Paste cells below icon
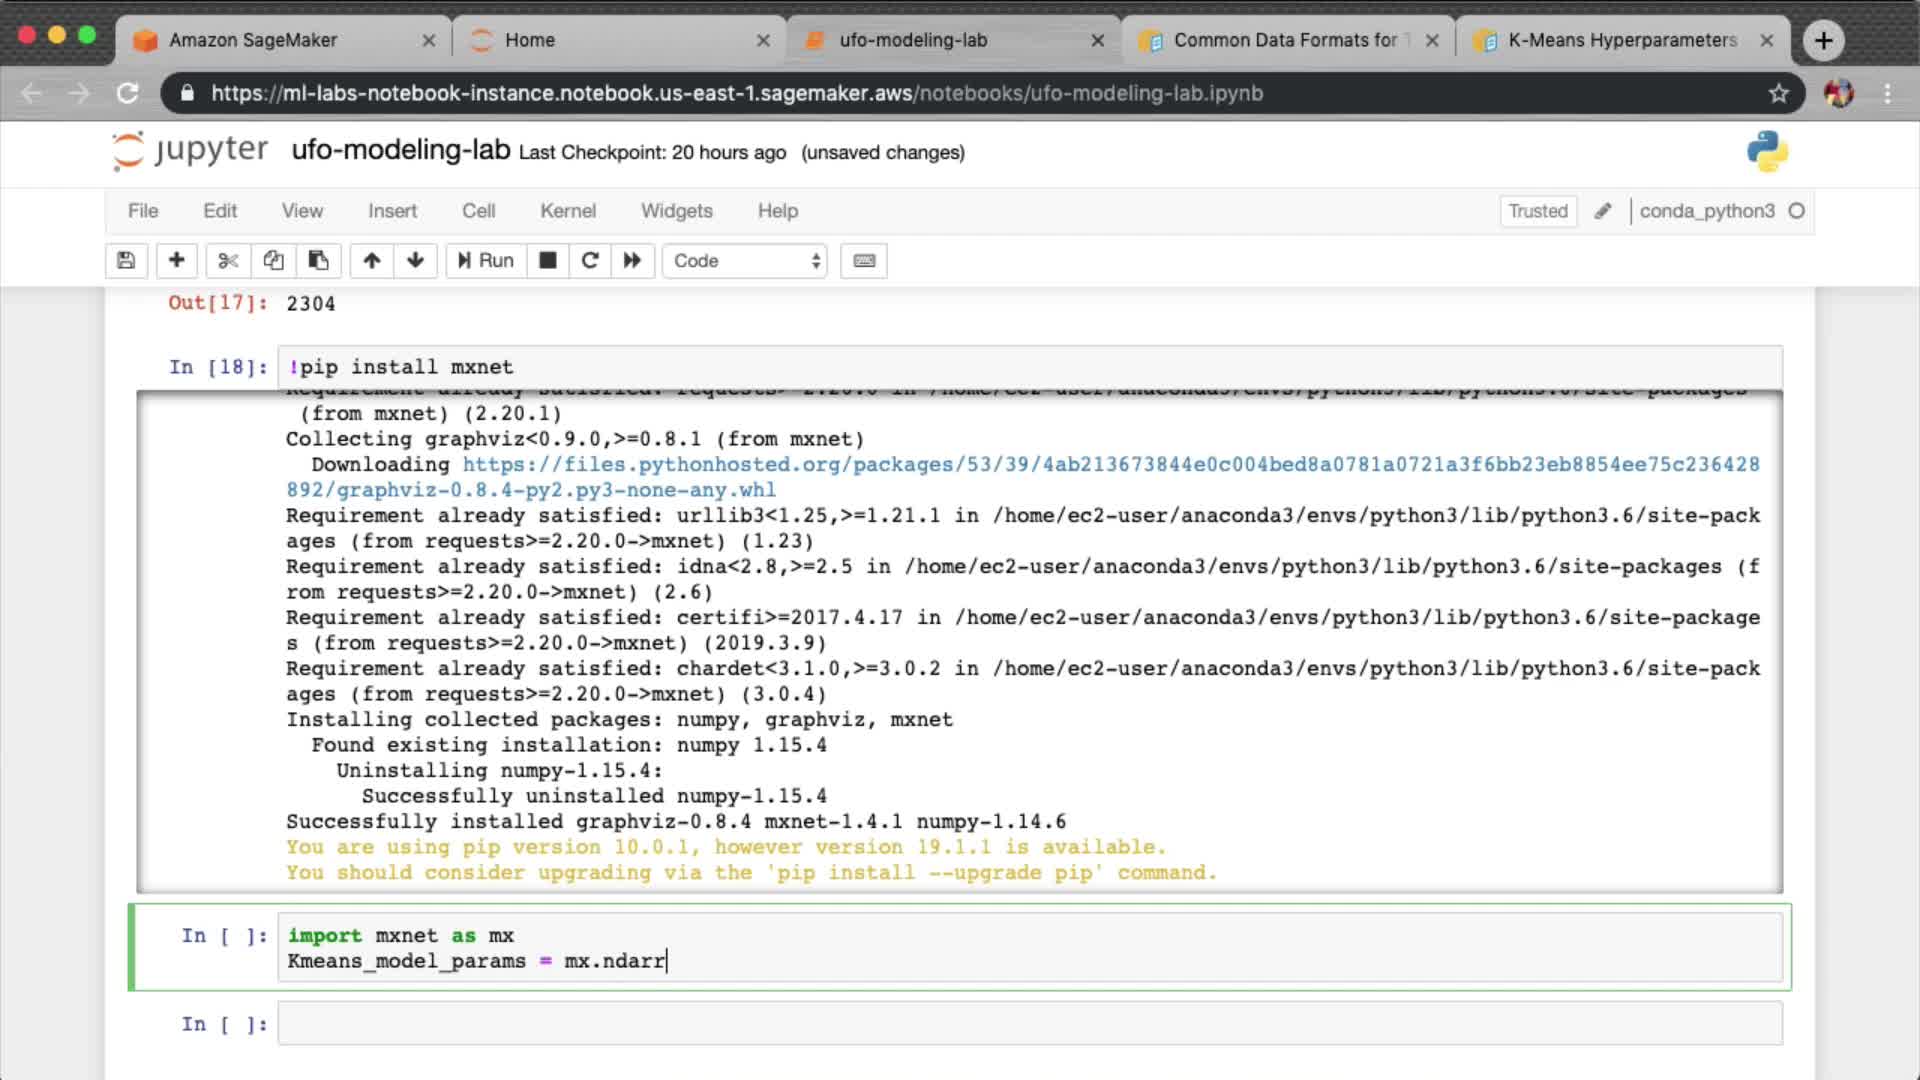The height and width of the screenshot is (1080, 1920). [x=318, y=261]
